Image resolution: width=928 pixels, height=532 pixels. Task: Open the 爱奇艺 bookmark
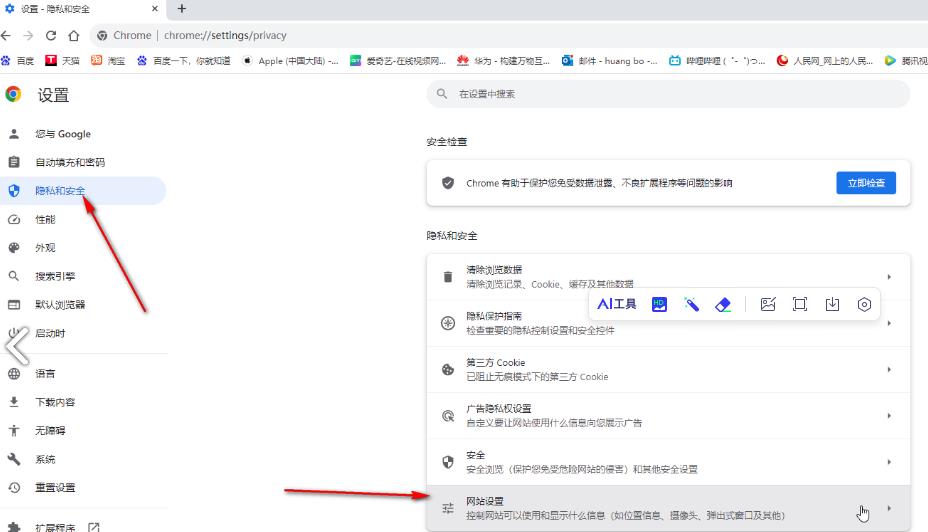click(x=398, y=60)
